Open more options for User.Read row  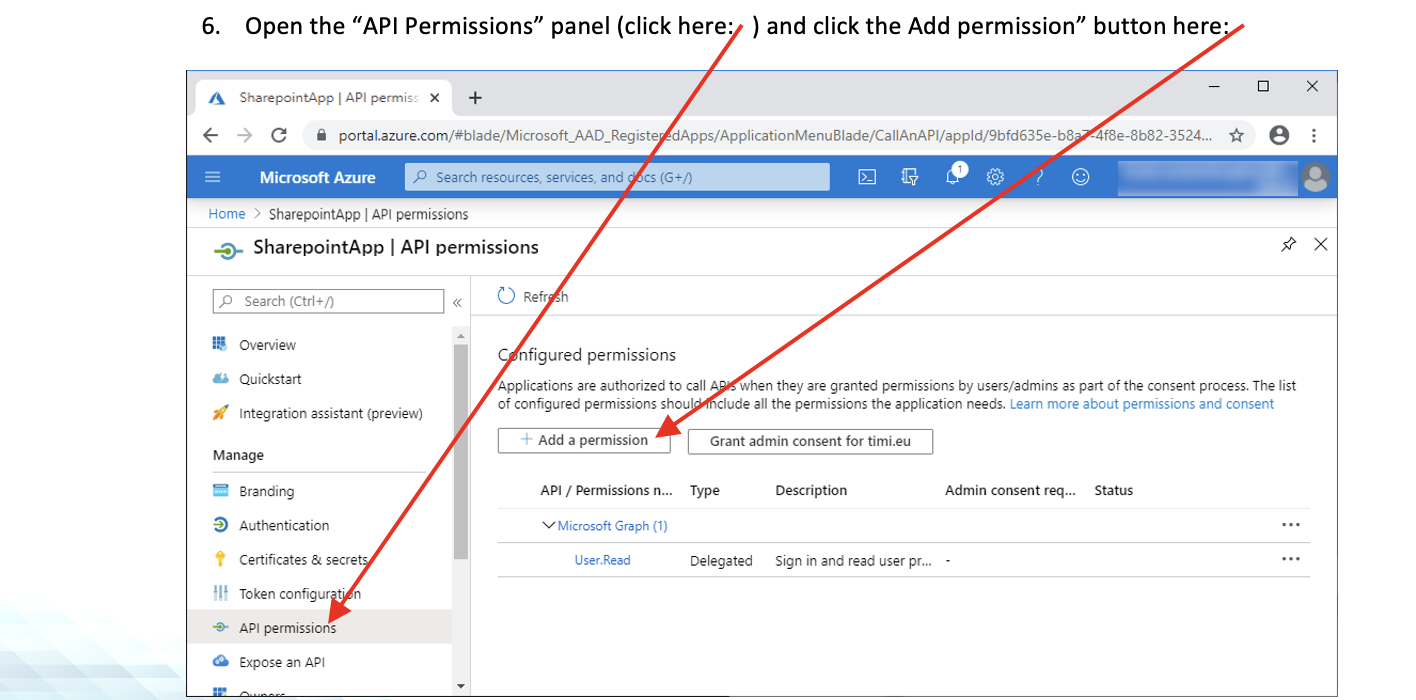1290,560
